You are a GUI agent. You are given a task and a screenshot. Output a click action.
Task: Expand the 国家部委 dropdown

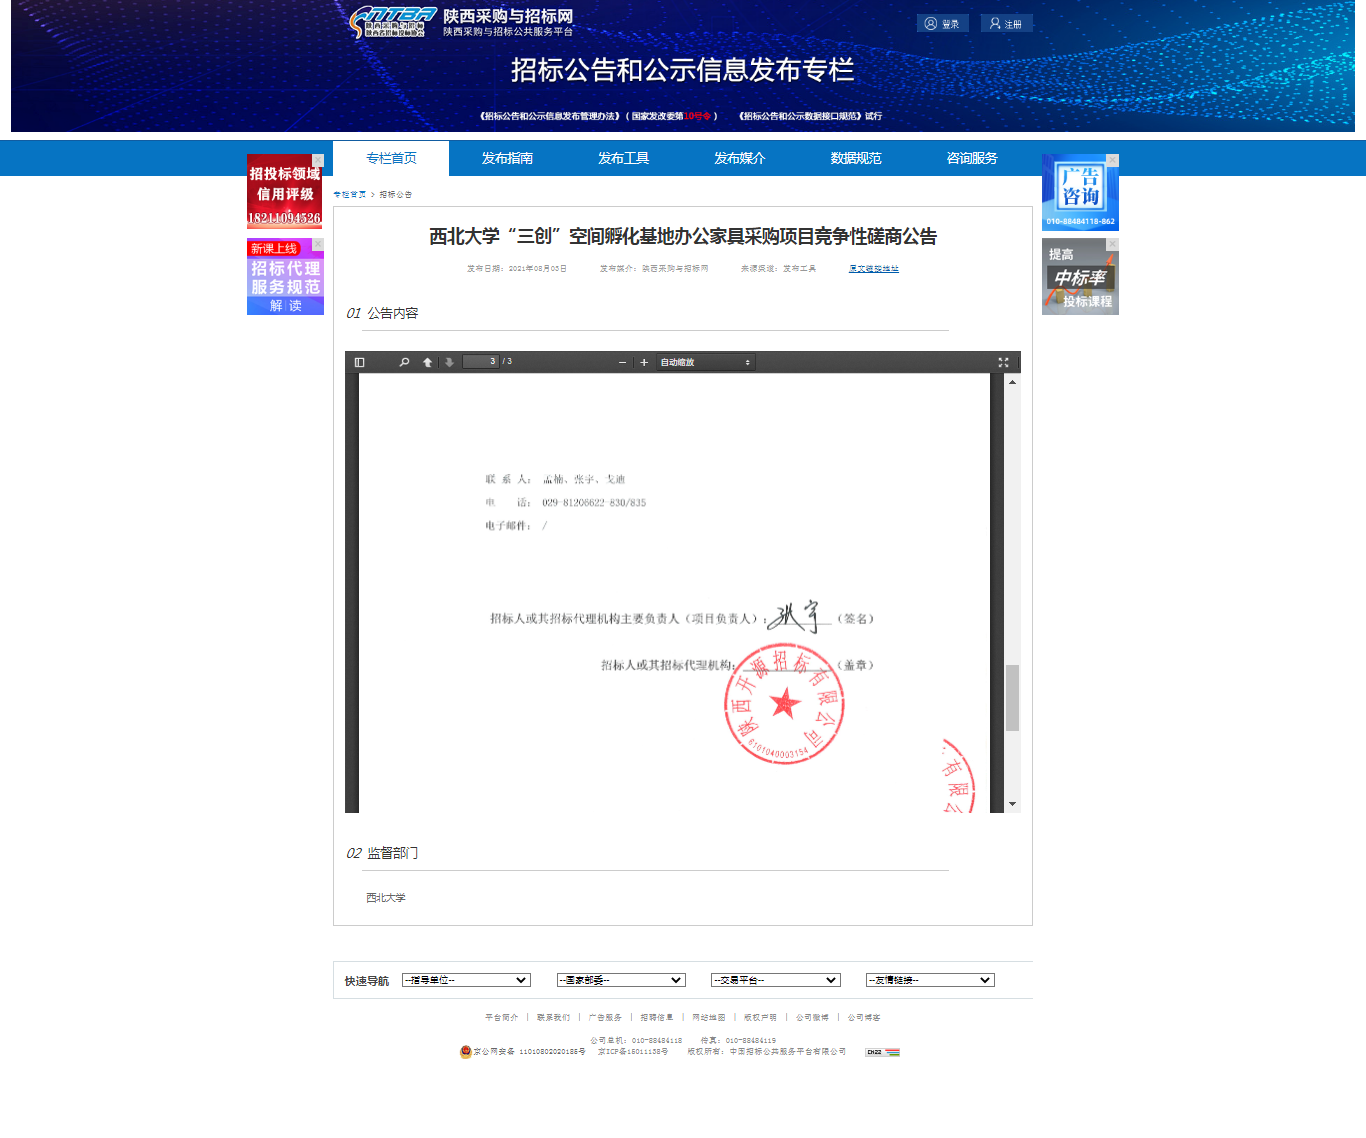620,980
